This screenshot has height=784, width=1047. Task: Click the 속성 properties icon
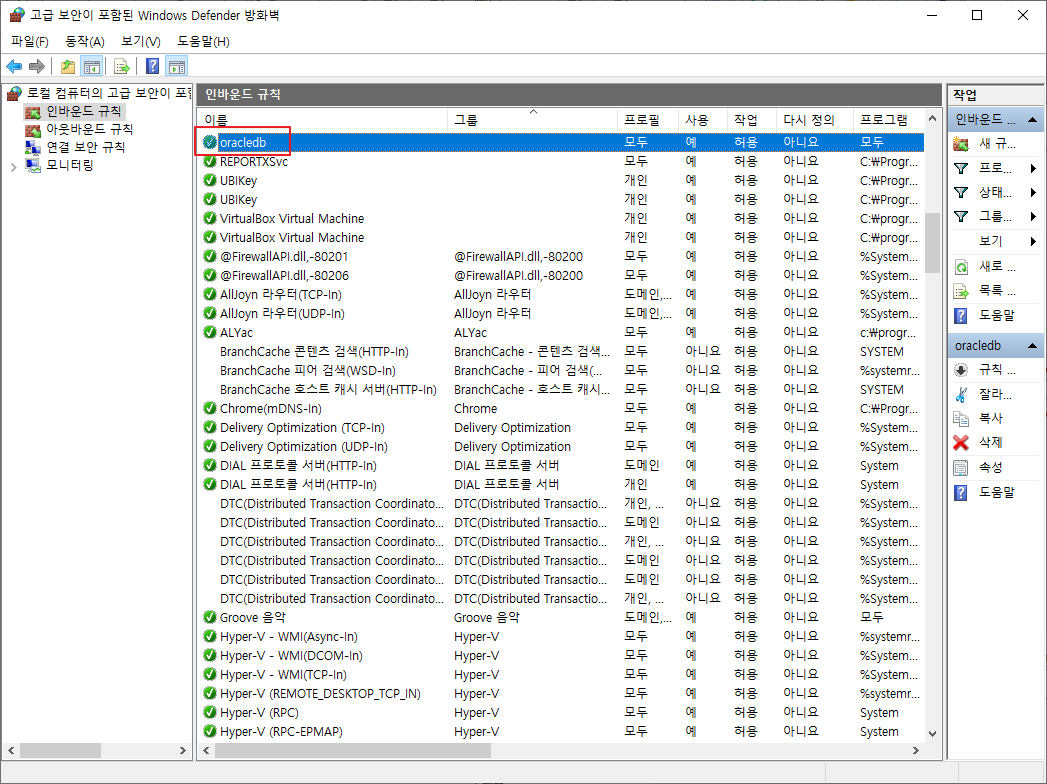tap(961, 467)
